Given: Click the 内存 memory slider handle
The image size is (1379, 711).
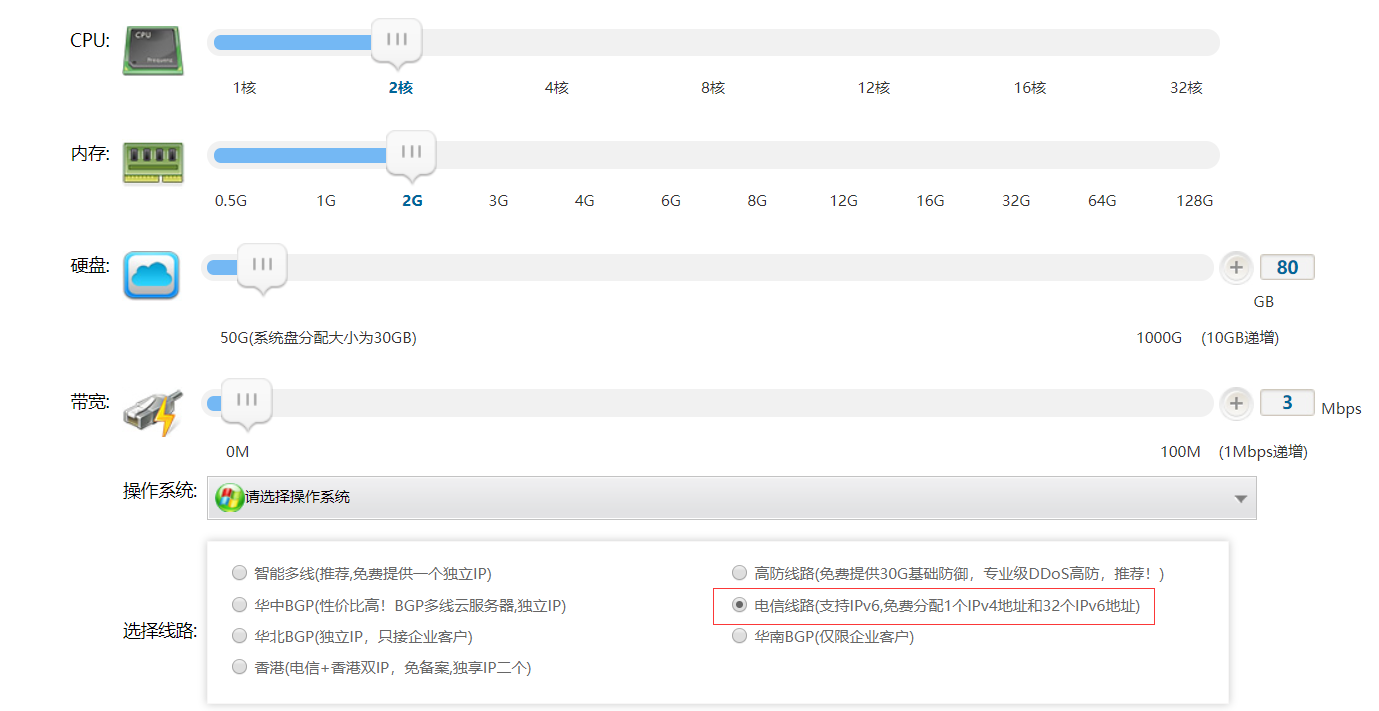Looking at the screenshot, I should click(x=410, y=153).
